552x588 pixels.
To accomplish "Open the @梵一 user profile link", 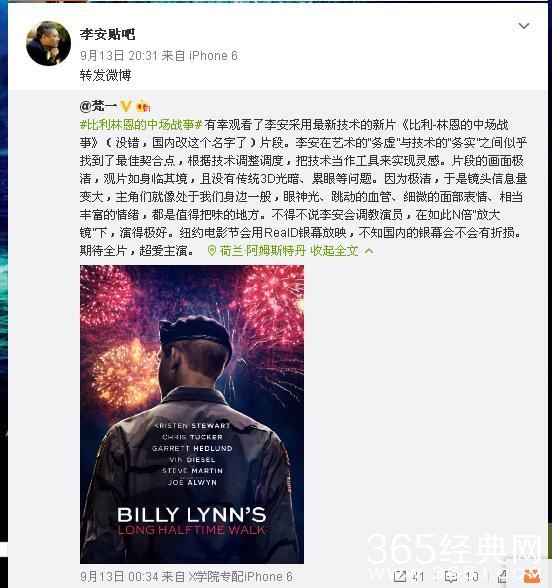I will coord(98,106).
